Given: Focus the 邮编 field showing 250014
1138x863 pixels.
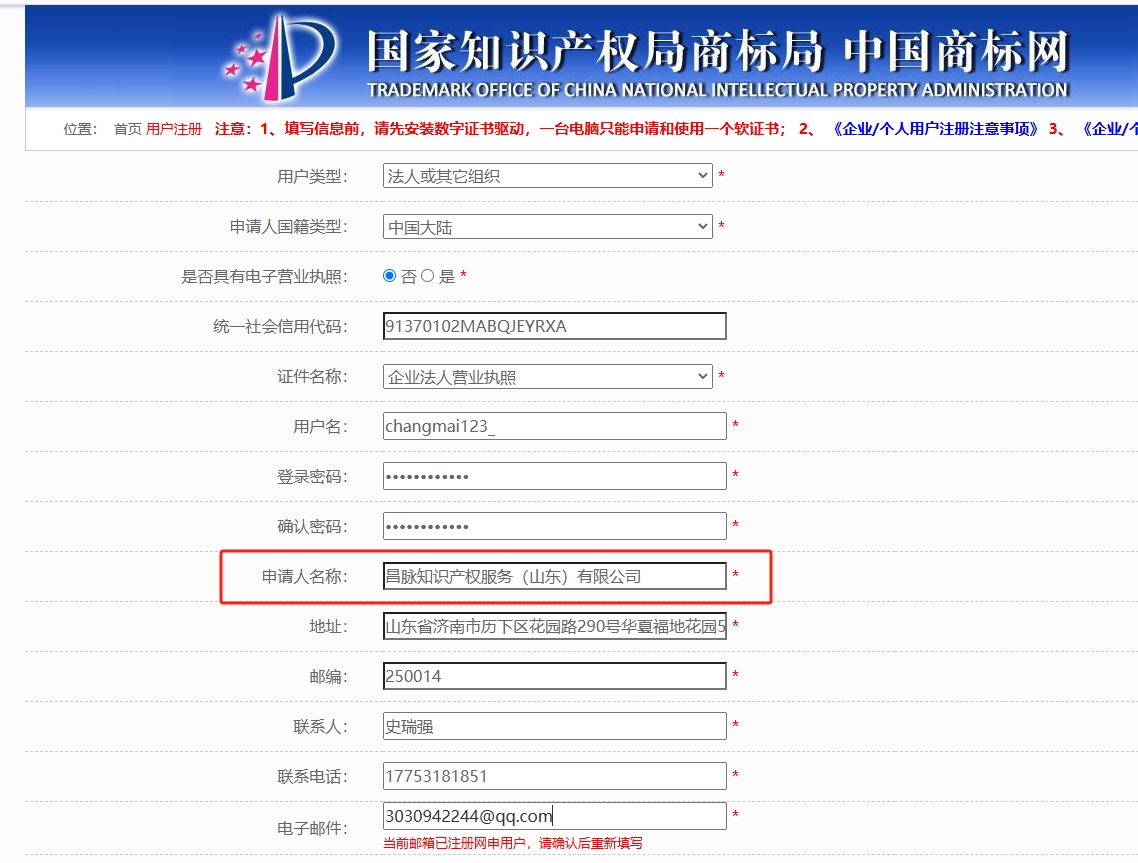Looking at the screenshot, I should click(x=554, y=676).
